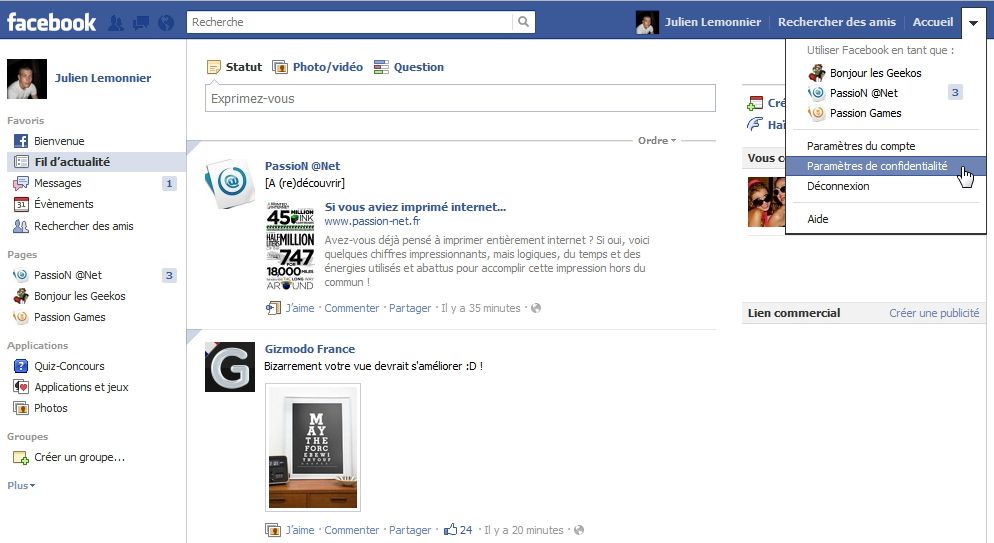Open Julien Lemonnier name in sidebar
Viewport: 994px width, 543px height.
point(103,78)
